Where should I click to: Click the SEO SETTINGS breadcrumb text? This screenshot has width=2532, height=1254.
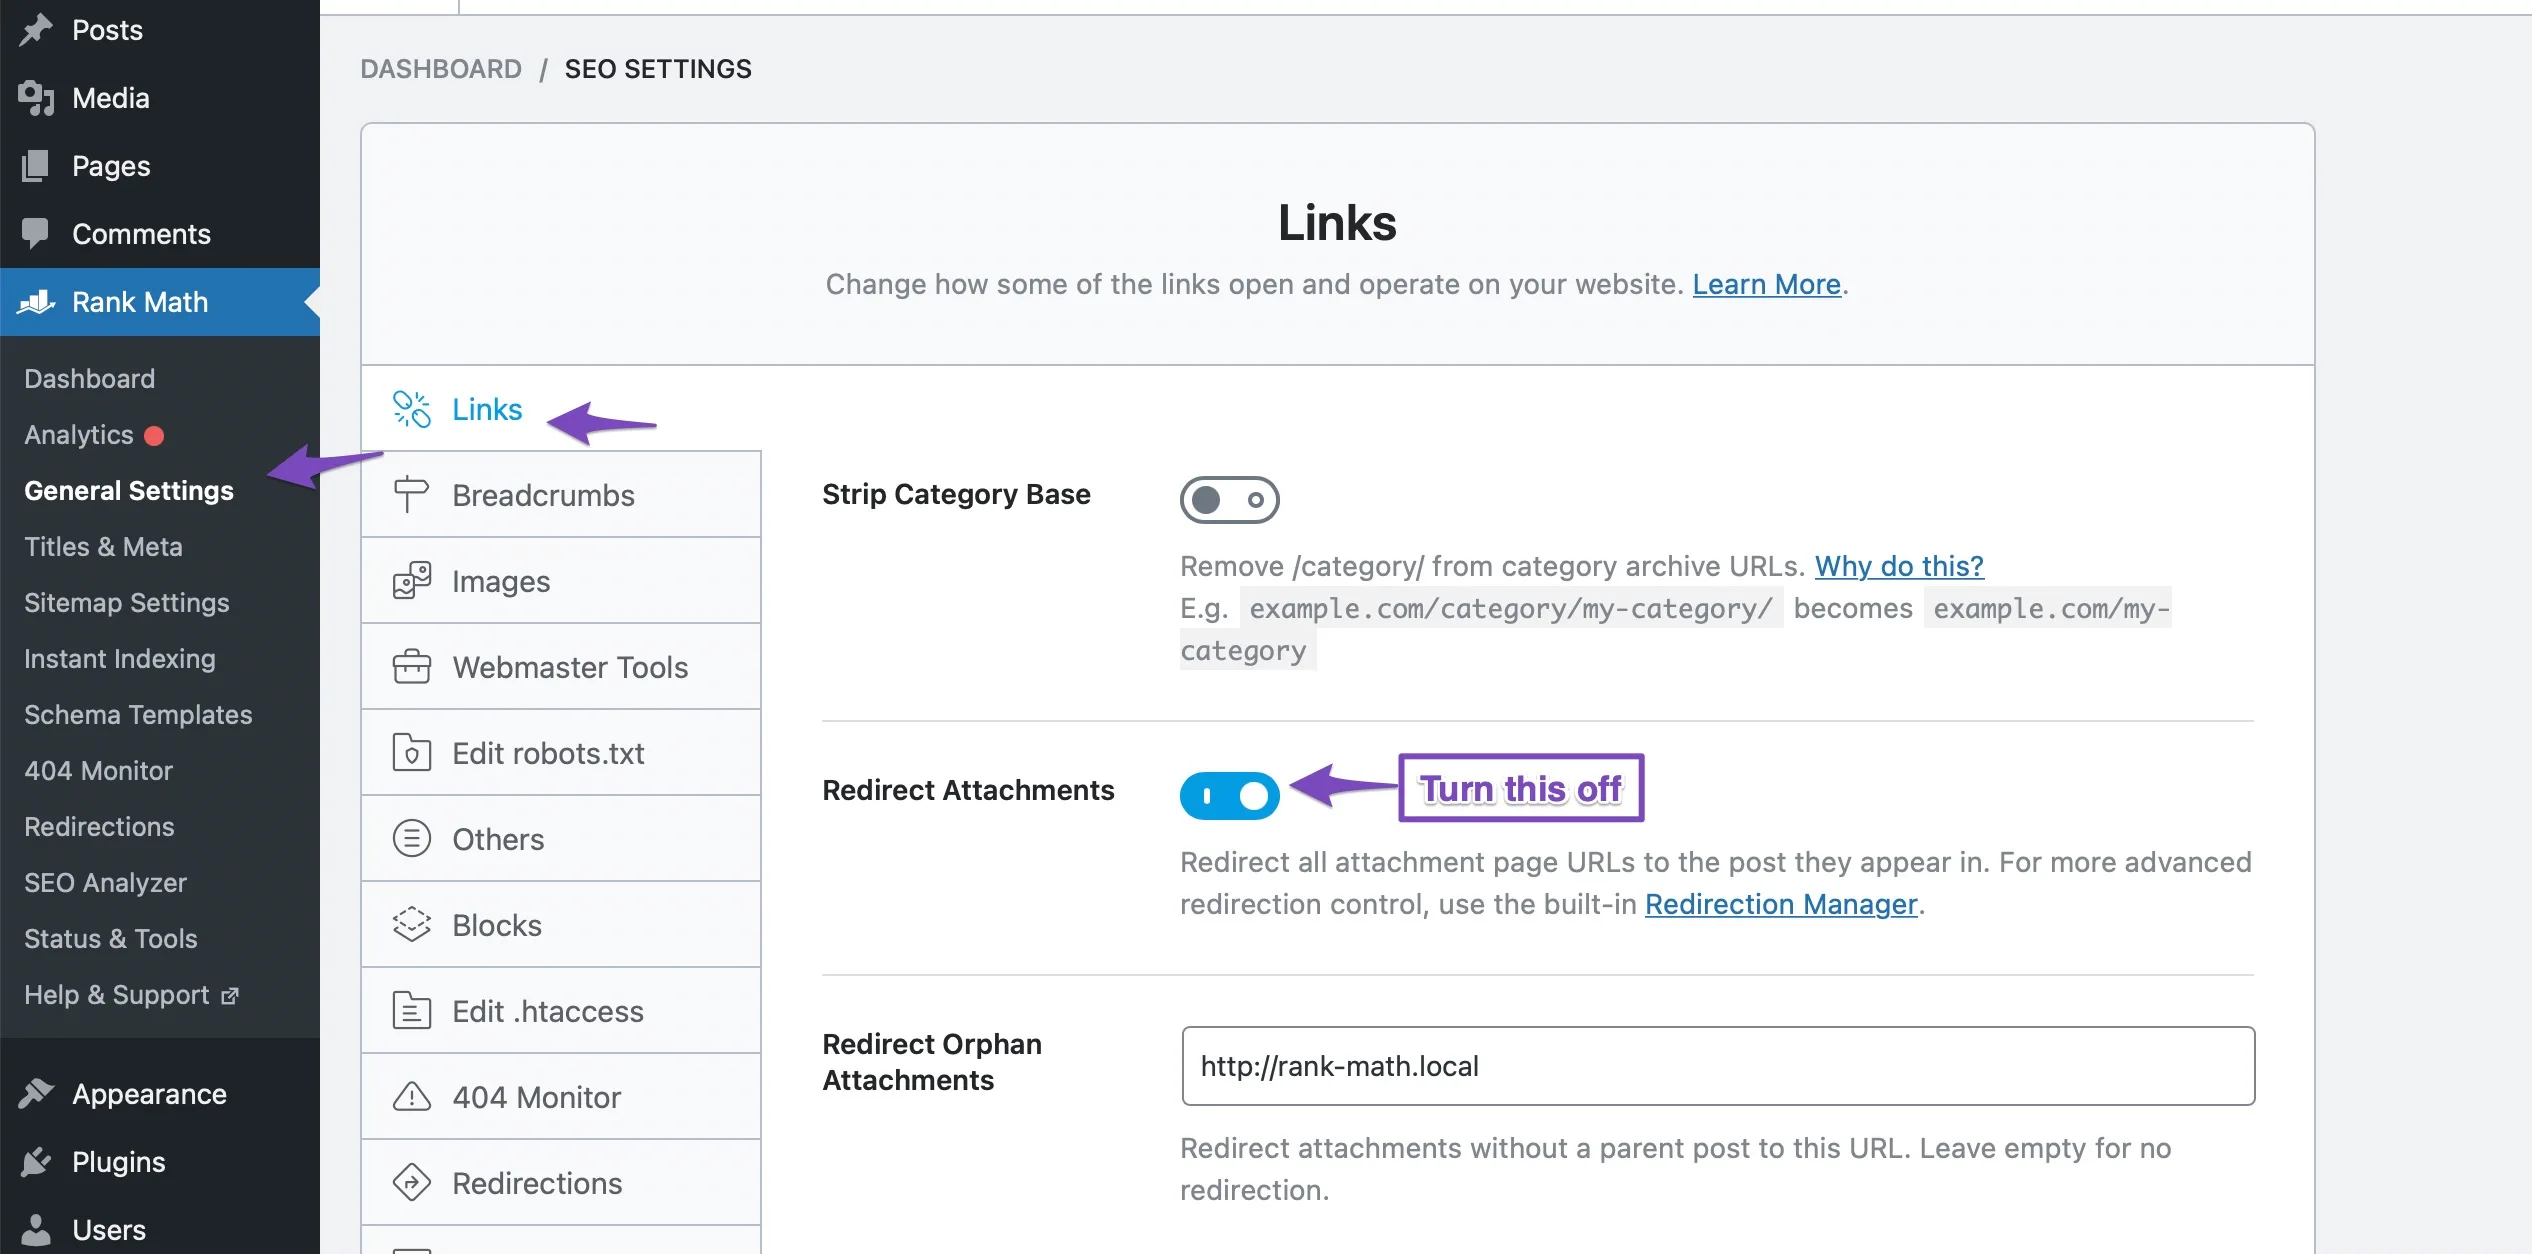click(658, 69)
